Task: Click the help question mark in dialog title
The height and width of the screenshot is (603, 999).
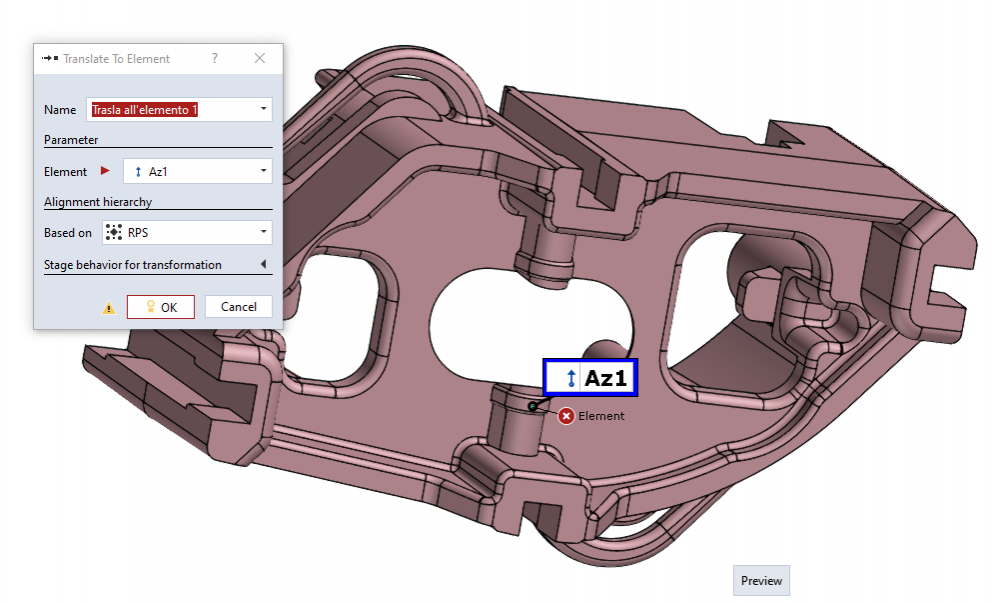Action: tap(215, 59)
